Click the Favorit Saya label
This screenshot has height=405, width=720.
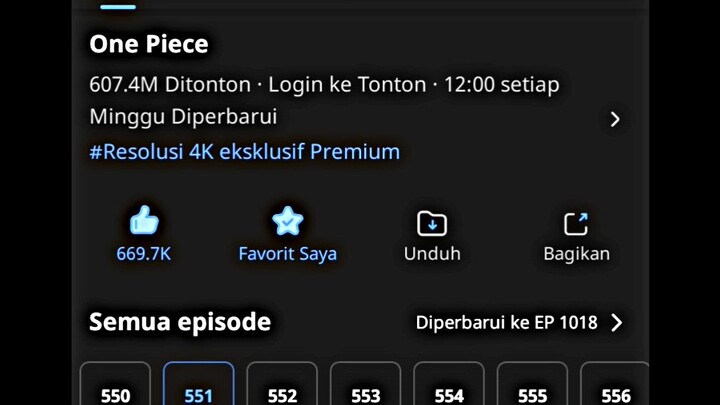287,254
